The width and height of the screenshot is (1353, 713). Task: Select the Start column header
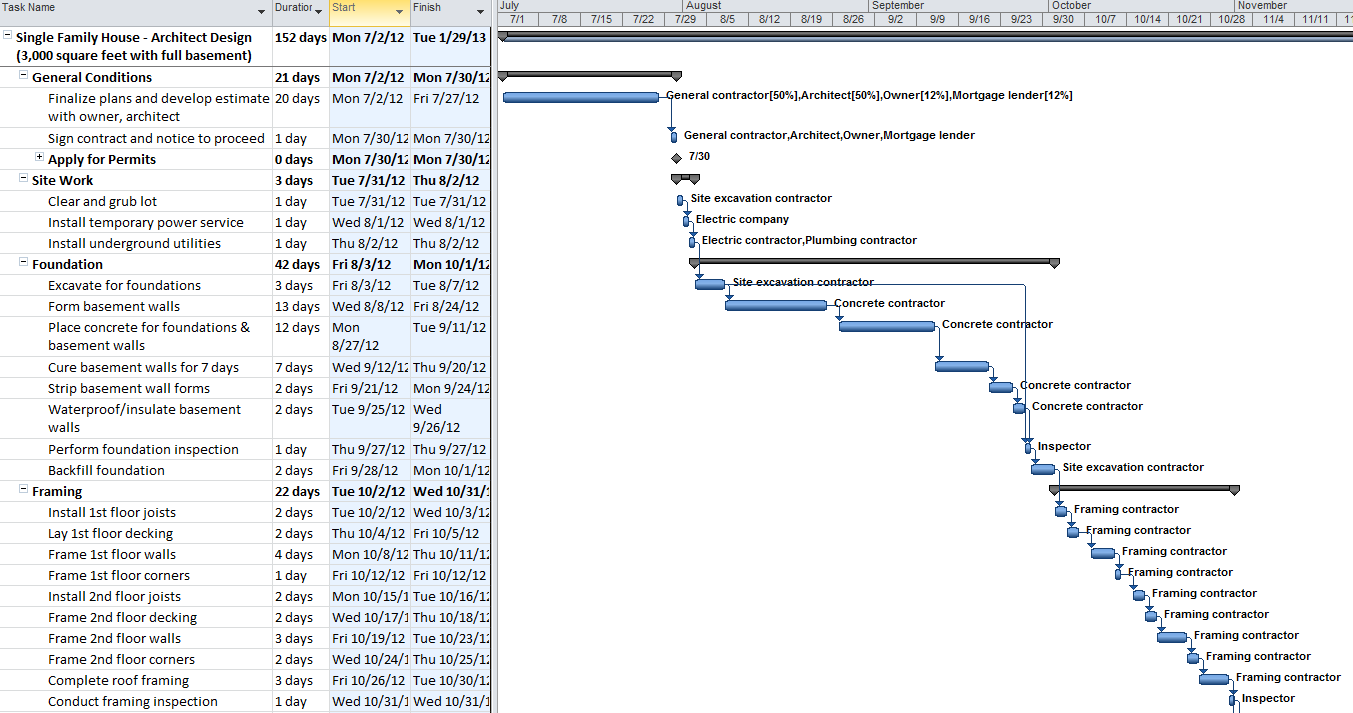coord(362,8)
